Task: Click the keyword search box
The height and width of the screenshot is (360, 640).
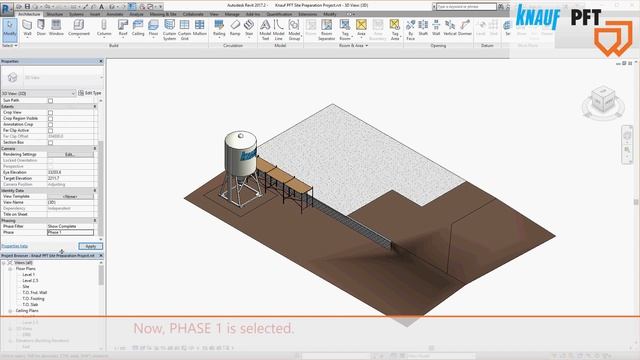Action: point(466,7)
